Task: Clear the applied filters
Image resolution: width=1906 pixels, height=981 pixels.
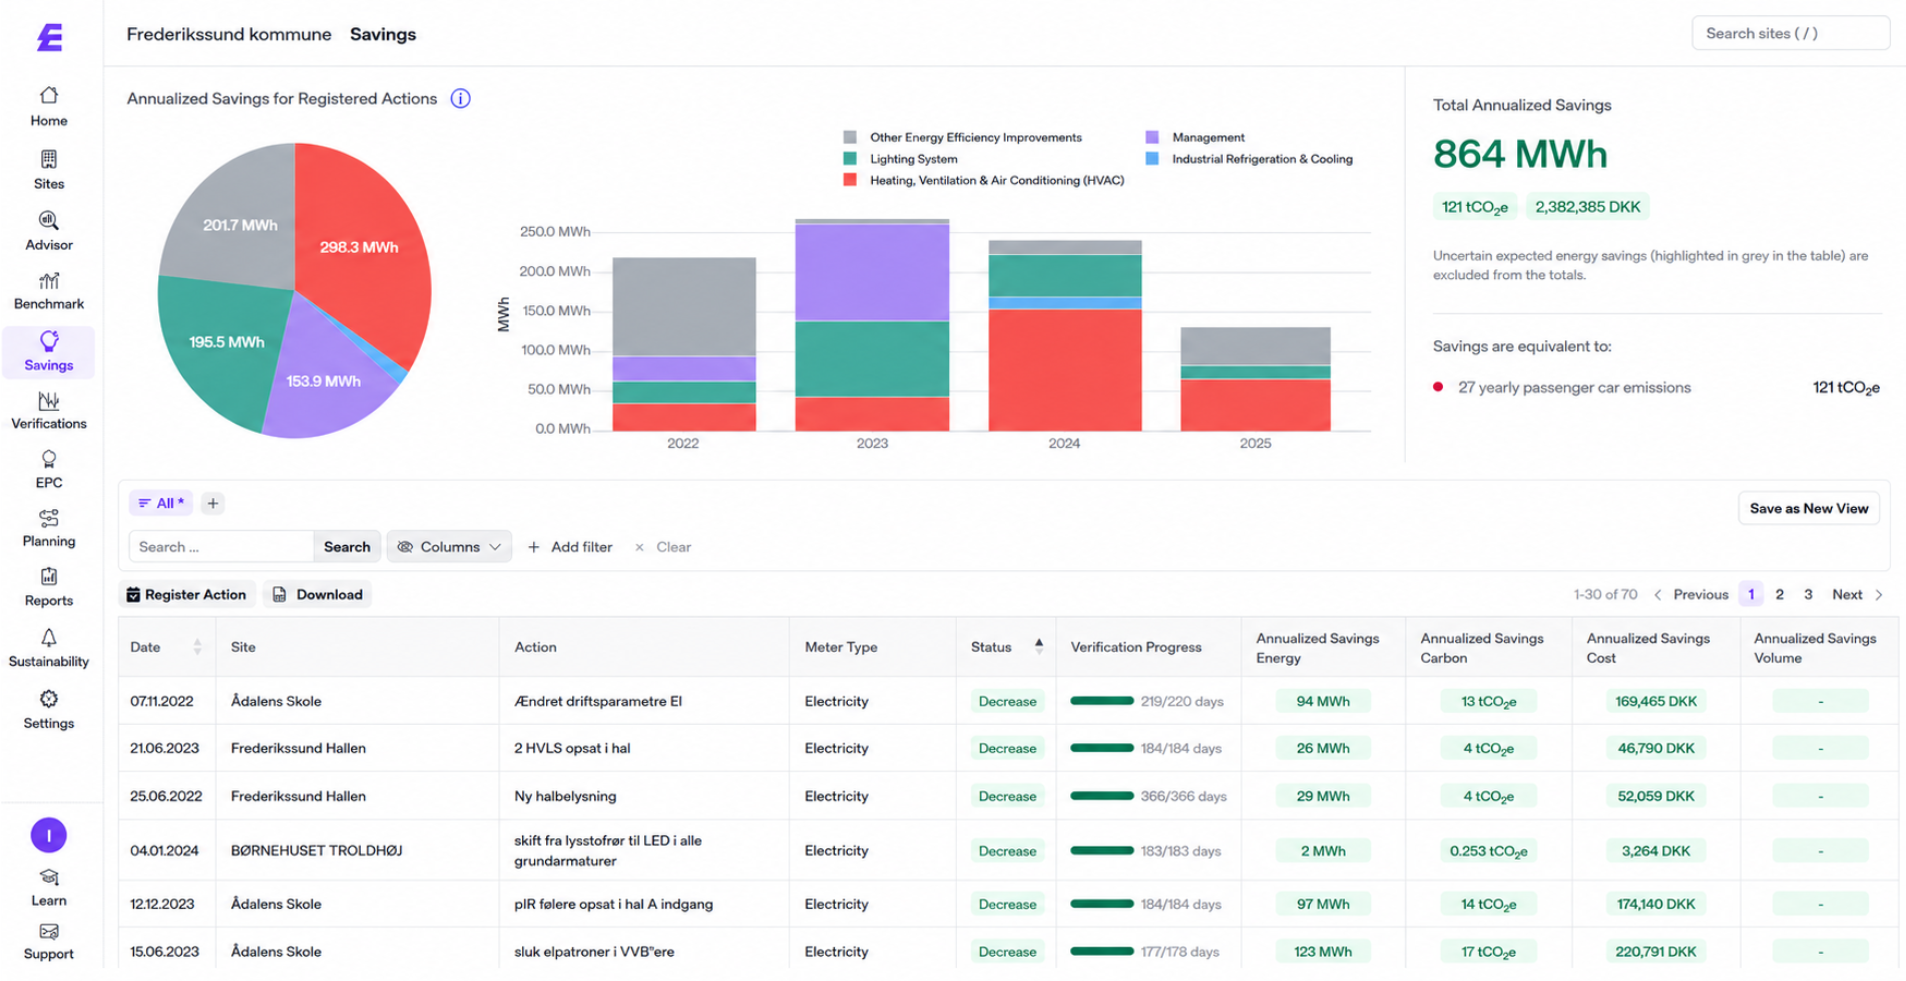Action: (663, 547)
